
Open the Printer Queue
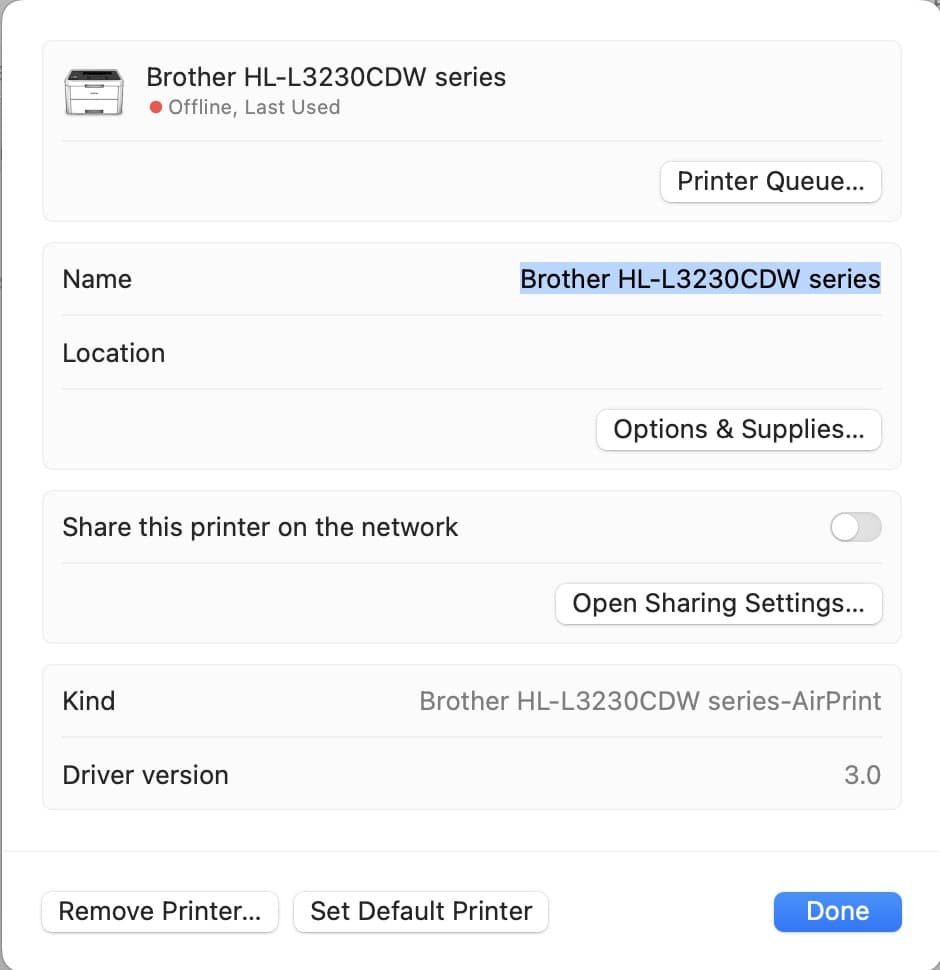tap(771, 182)
